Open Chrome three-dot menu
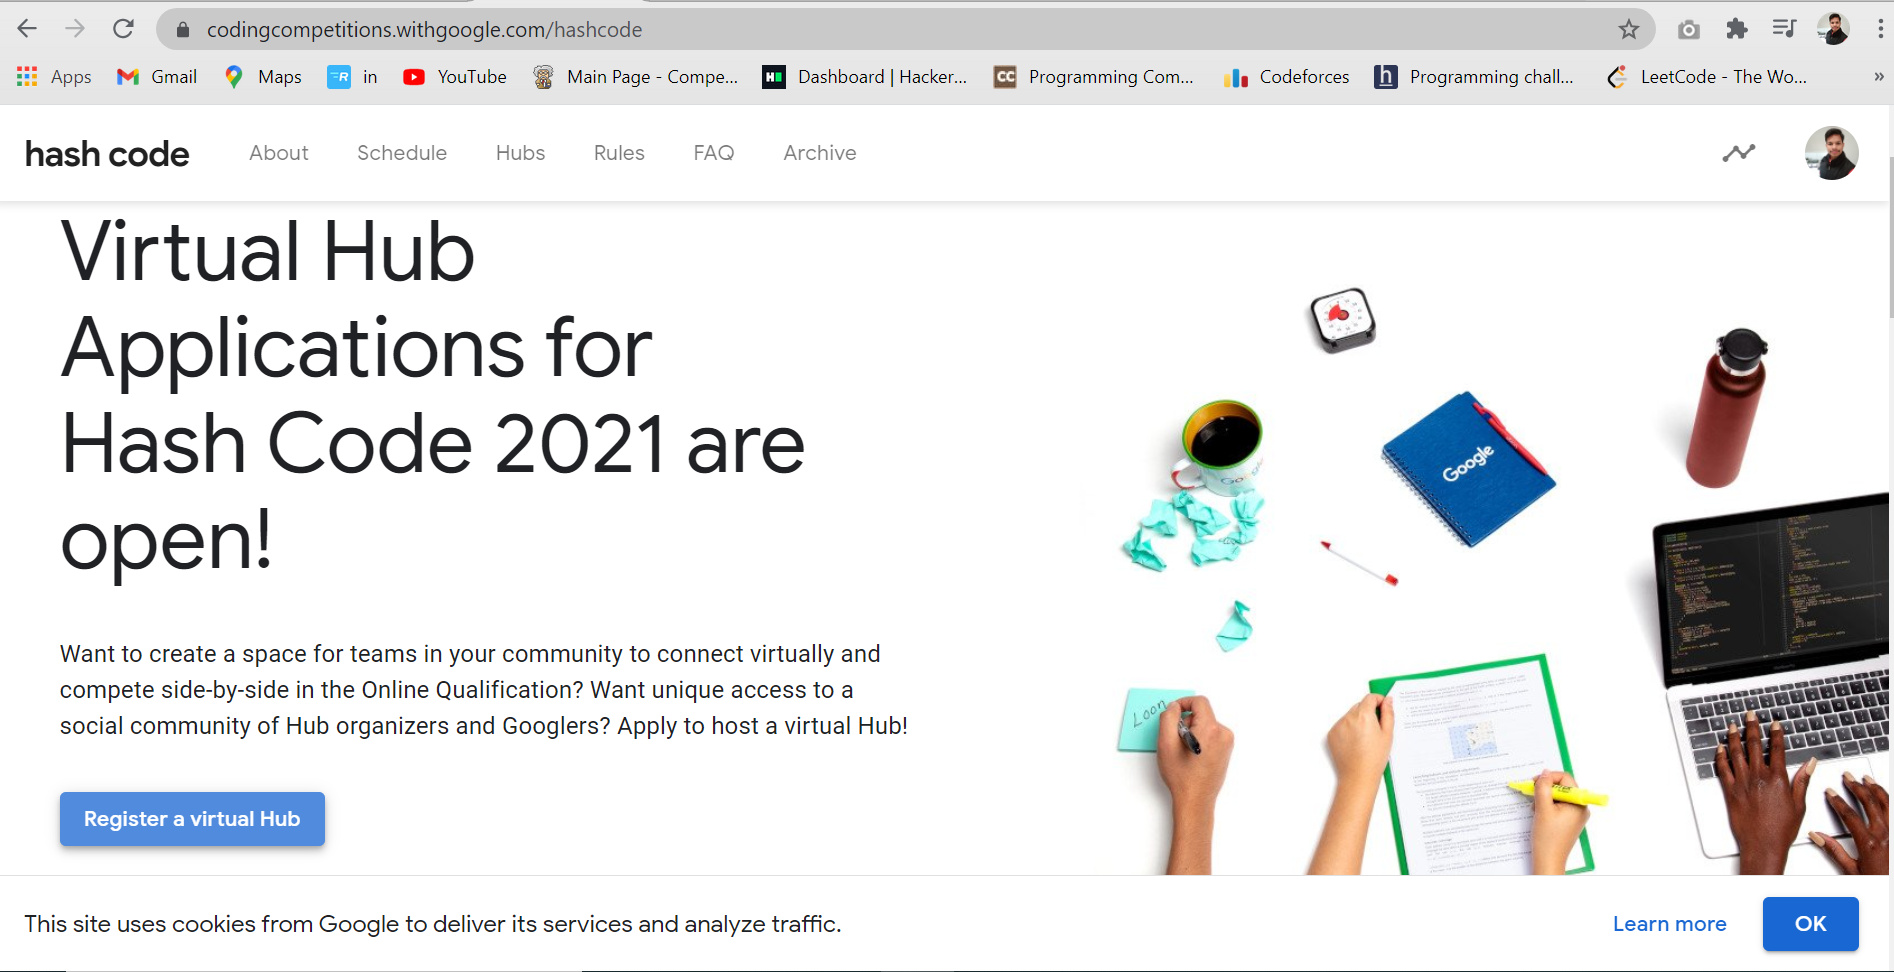This screenshot has width=1894, height=972. click(1880, 29)
